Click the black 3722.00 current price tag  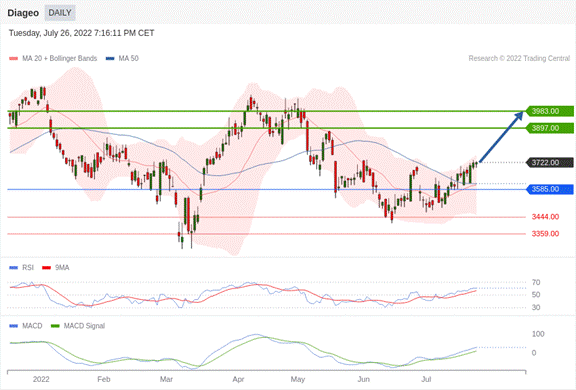[550, 163]
